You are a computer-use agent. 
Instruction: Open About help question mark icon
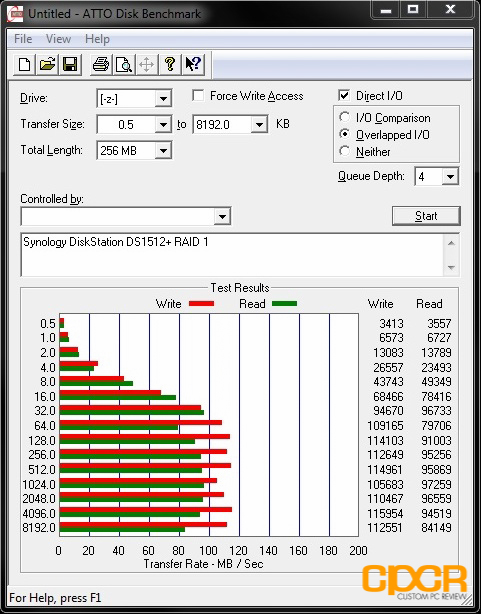pyautogui.click(x=170, y=64)
